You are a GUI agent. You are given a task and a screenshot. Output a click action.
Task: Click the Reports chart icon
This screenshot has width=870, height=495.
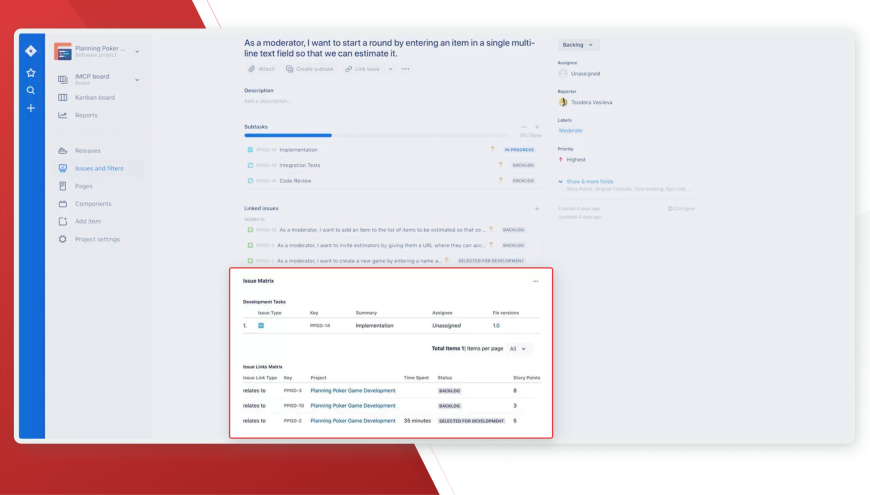(63, 115)
